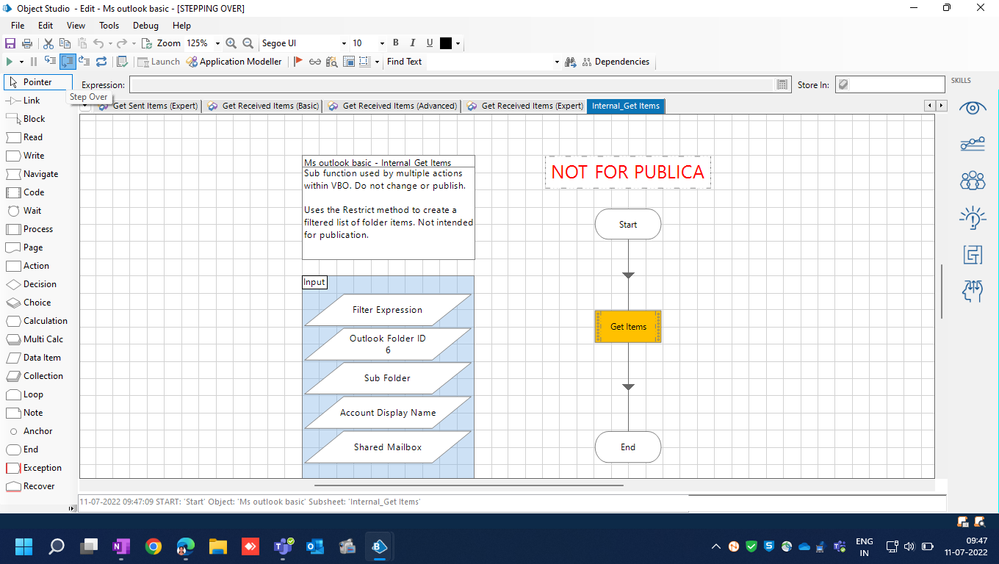
Task: Click the Save icon in the toolbar
Action: click(x=10, y=44)
